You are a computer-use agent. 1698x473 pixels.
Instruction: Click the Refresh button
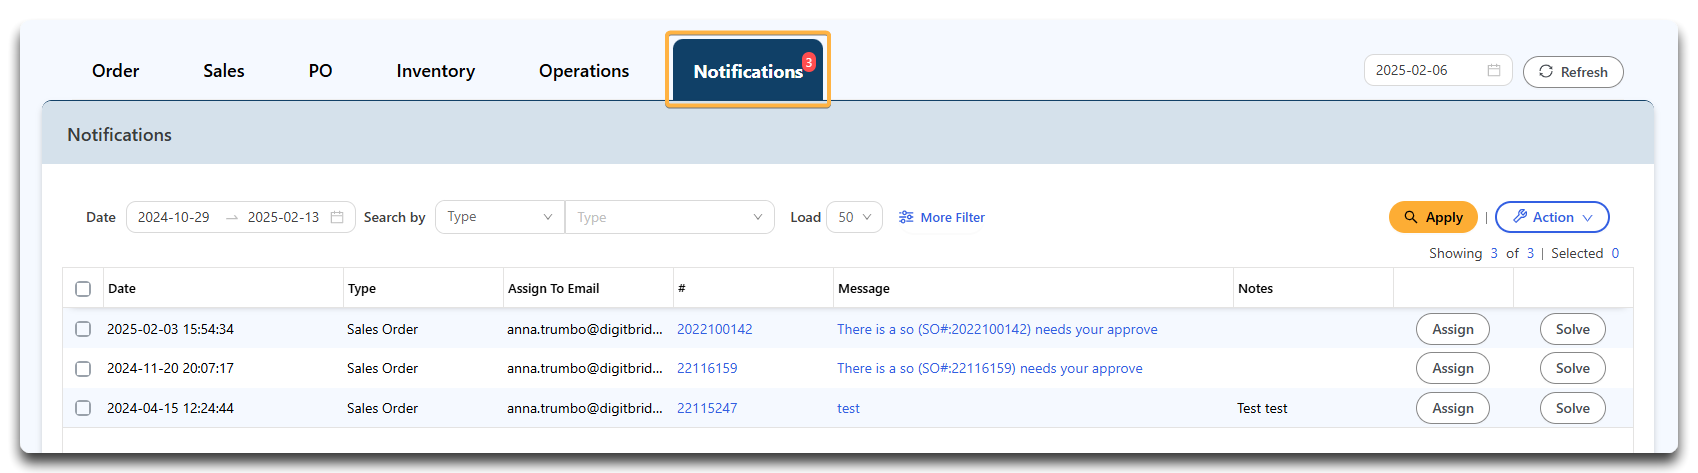point(1573,72)
